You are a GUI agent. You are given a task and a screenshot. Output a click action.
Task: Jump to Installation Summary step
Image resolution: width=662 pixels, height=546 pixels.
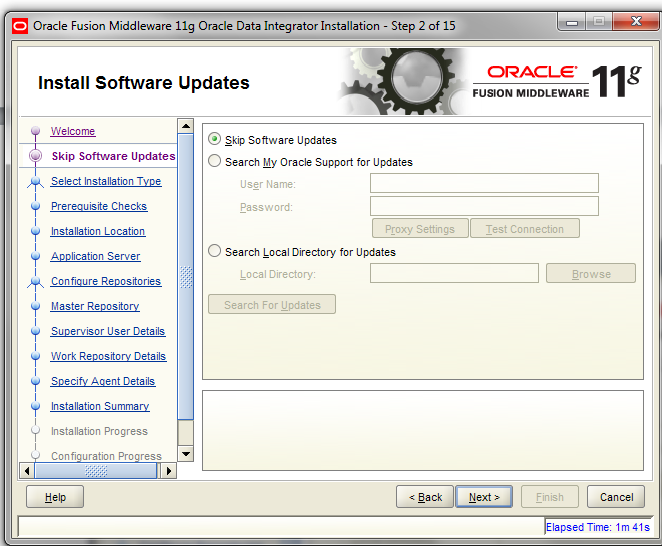[100, 406]
